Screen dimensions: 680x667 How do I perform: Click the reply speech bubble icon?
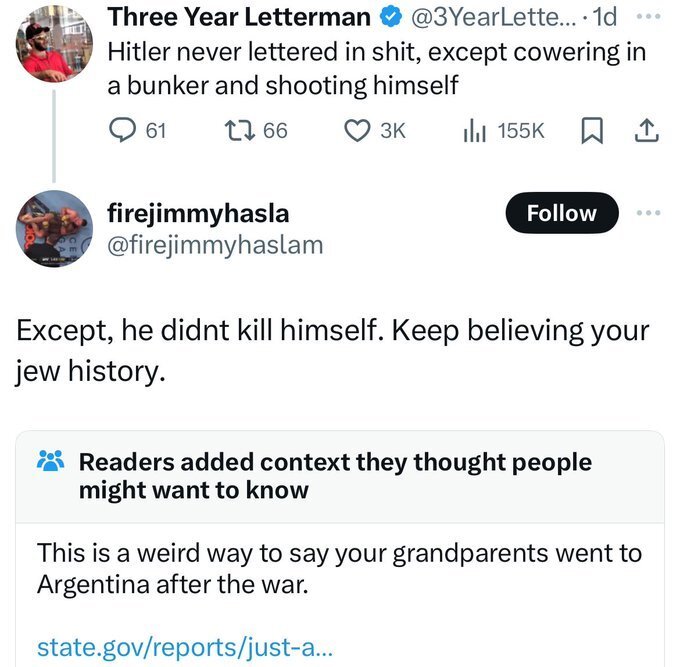point(121,132)
